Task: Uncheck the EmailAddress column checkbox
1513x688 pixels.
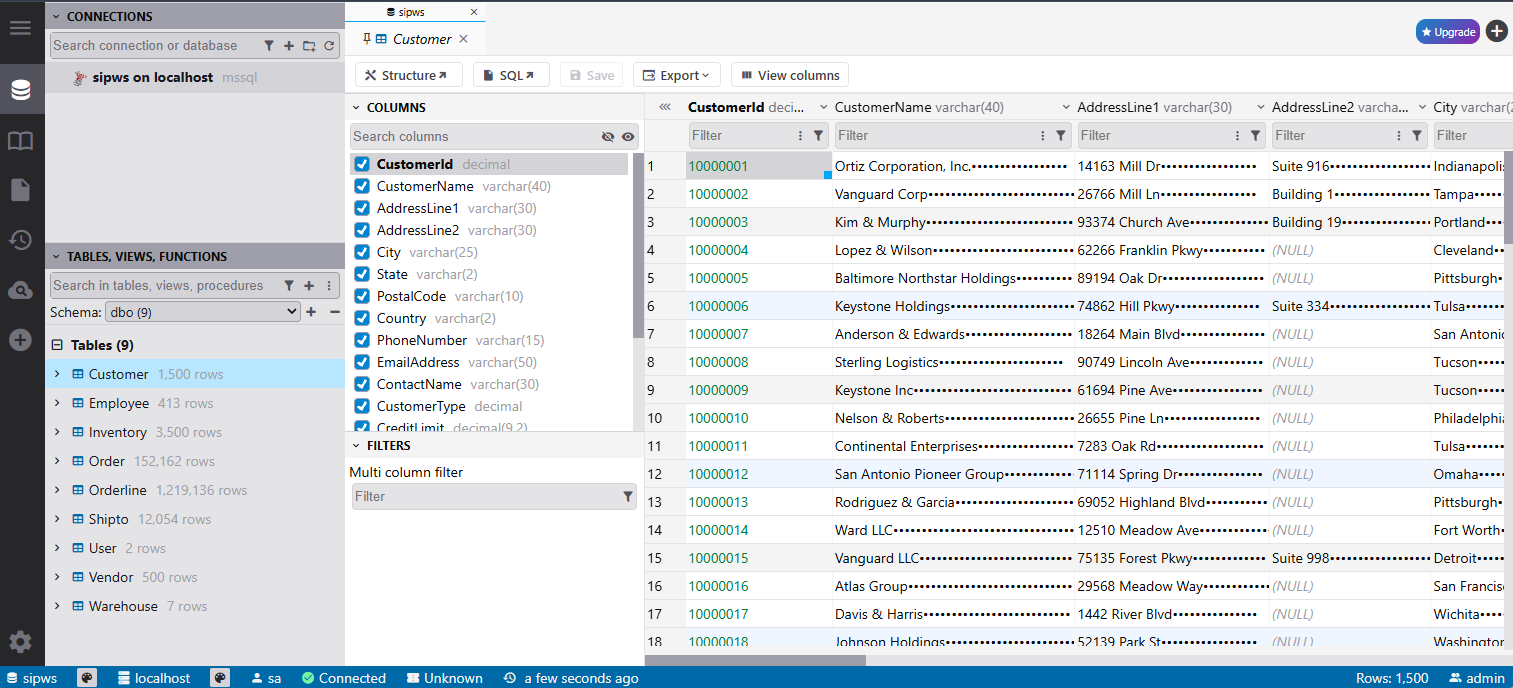Action: (362, 362)
